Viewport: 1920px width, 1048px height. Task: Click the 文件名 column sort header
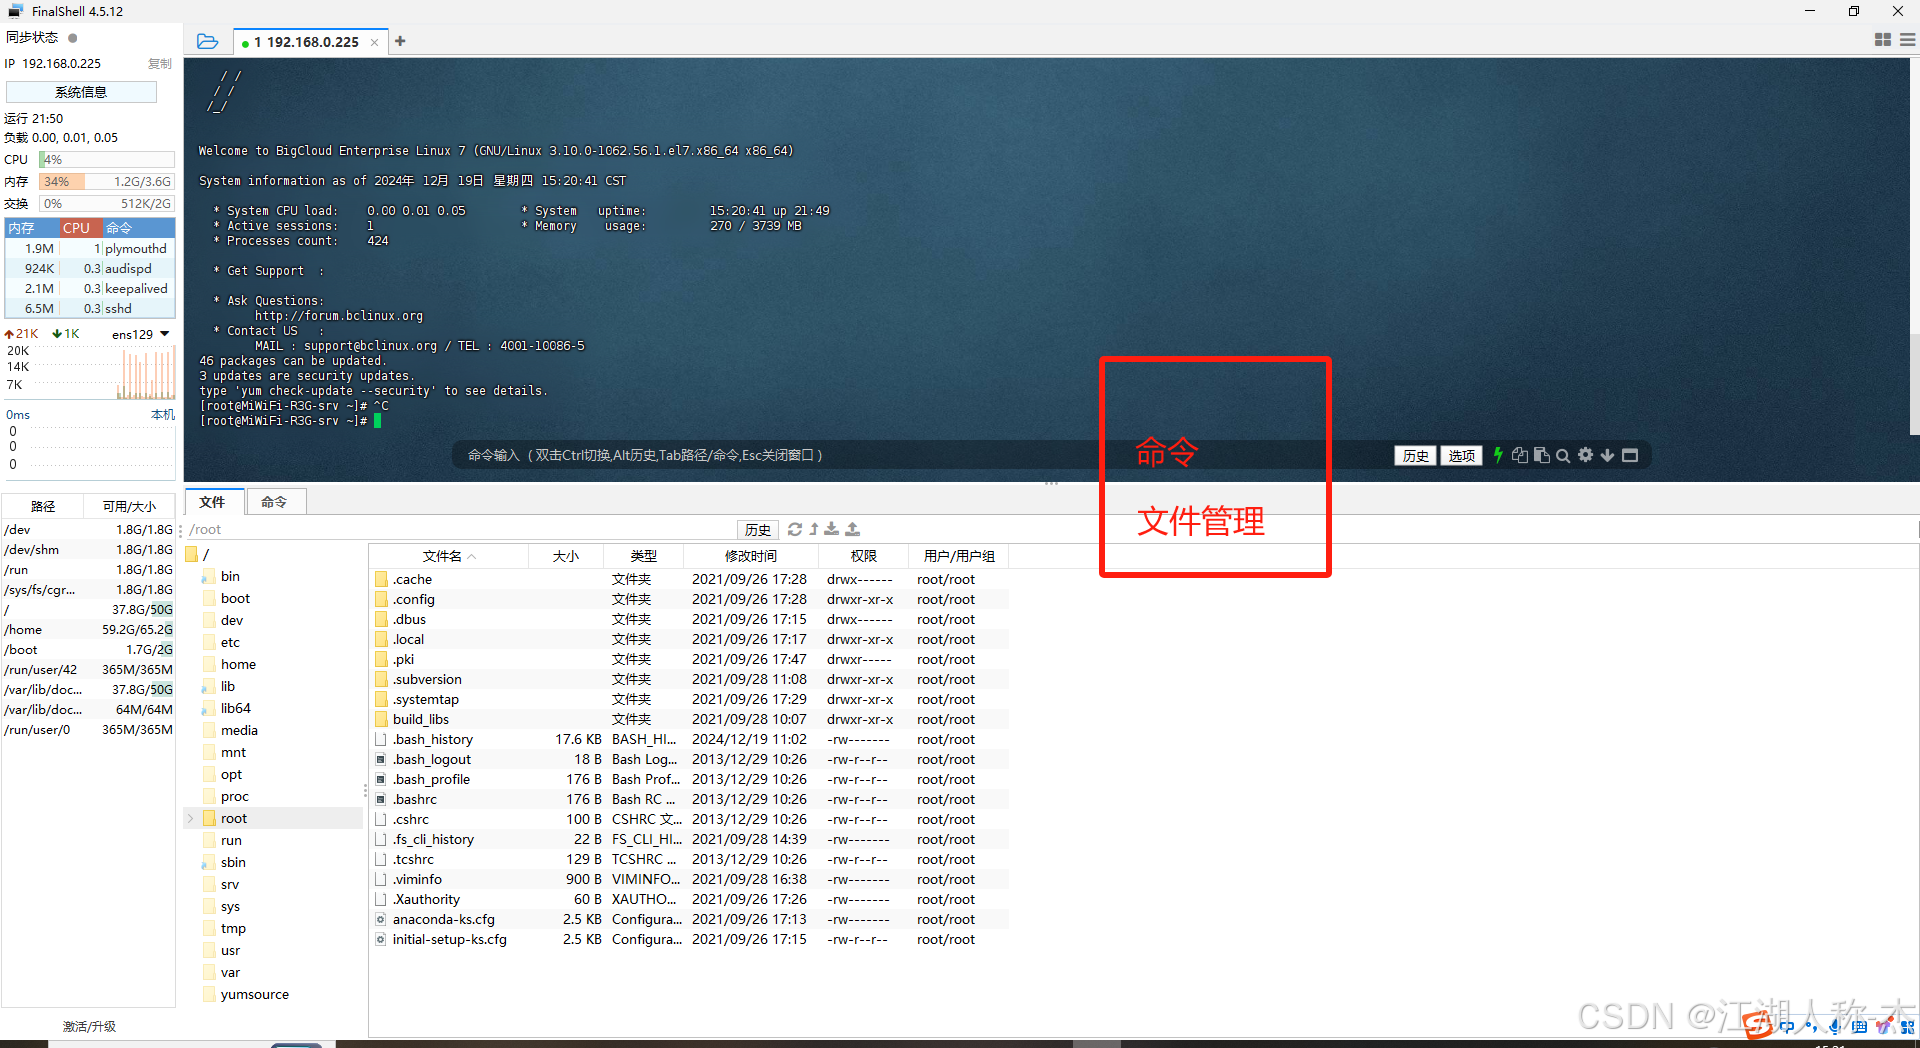tap(448, 556)
